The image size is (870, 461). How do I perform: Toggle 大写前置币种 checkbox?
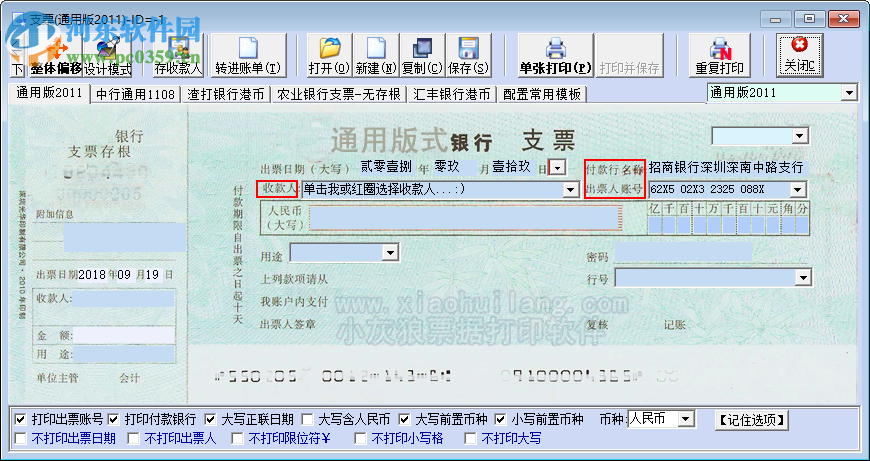tap(404, 419)
